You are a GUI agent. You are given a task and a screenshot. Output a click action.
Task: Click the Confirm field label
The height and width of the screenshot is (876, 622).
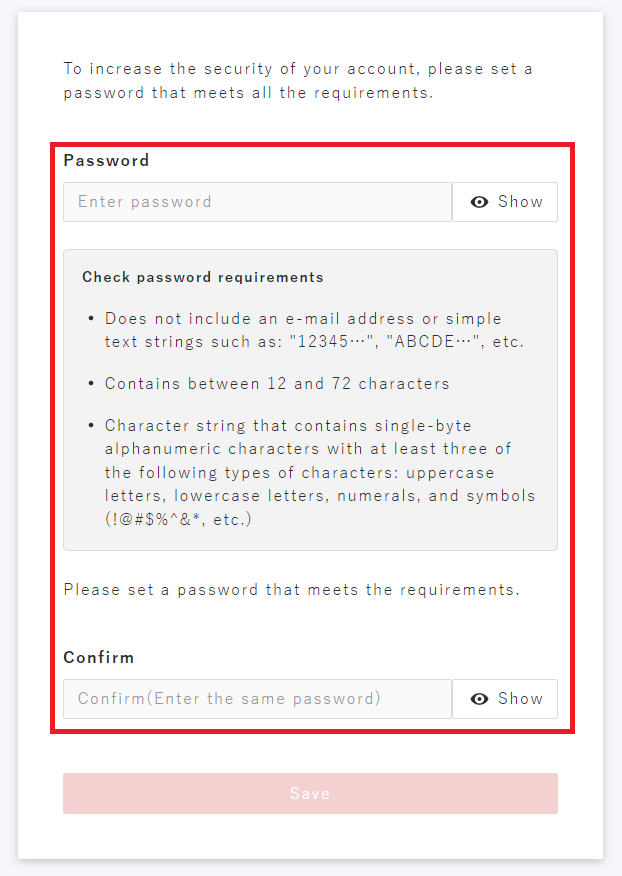coord(98,658)
